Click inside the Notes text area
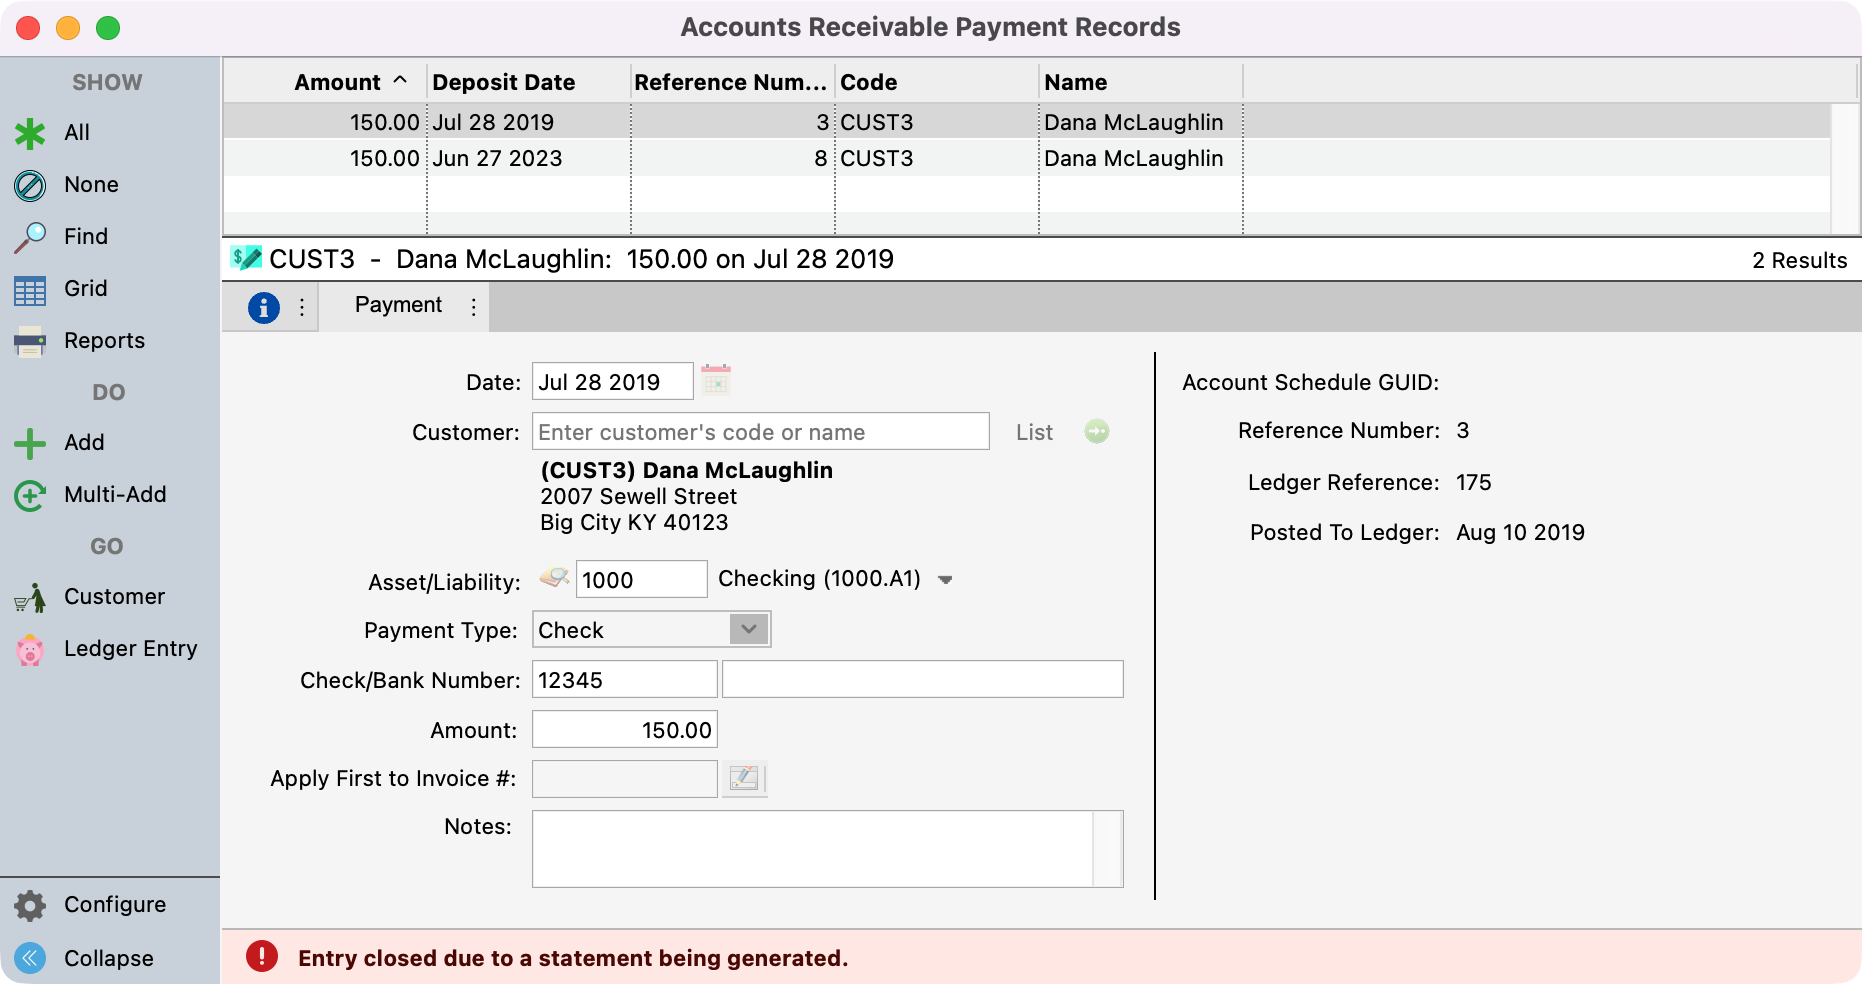The width and height of the screenshot is (1862, 984). click(x=812, y=848)
